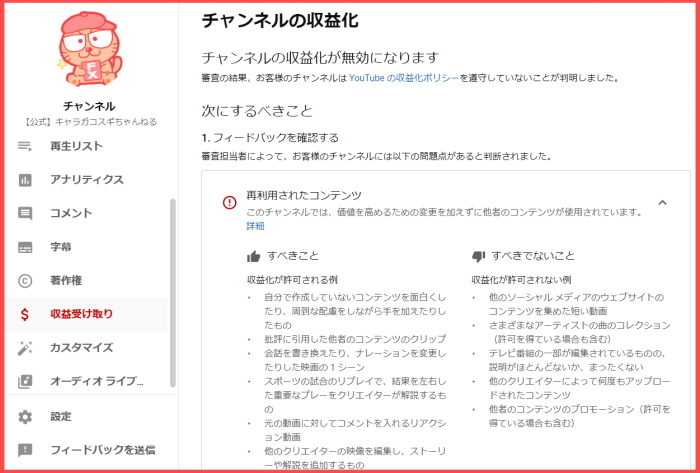Viewport: 700px width, 473px height.
Task: Click the red dollar sign icon
Action: [x=25, y=314]
